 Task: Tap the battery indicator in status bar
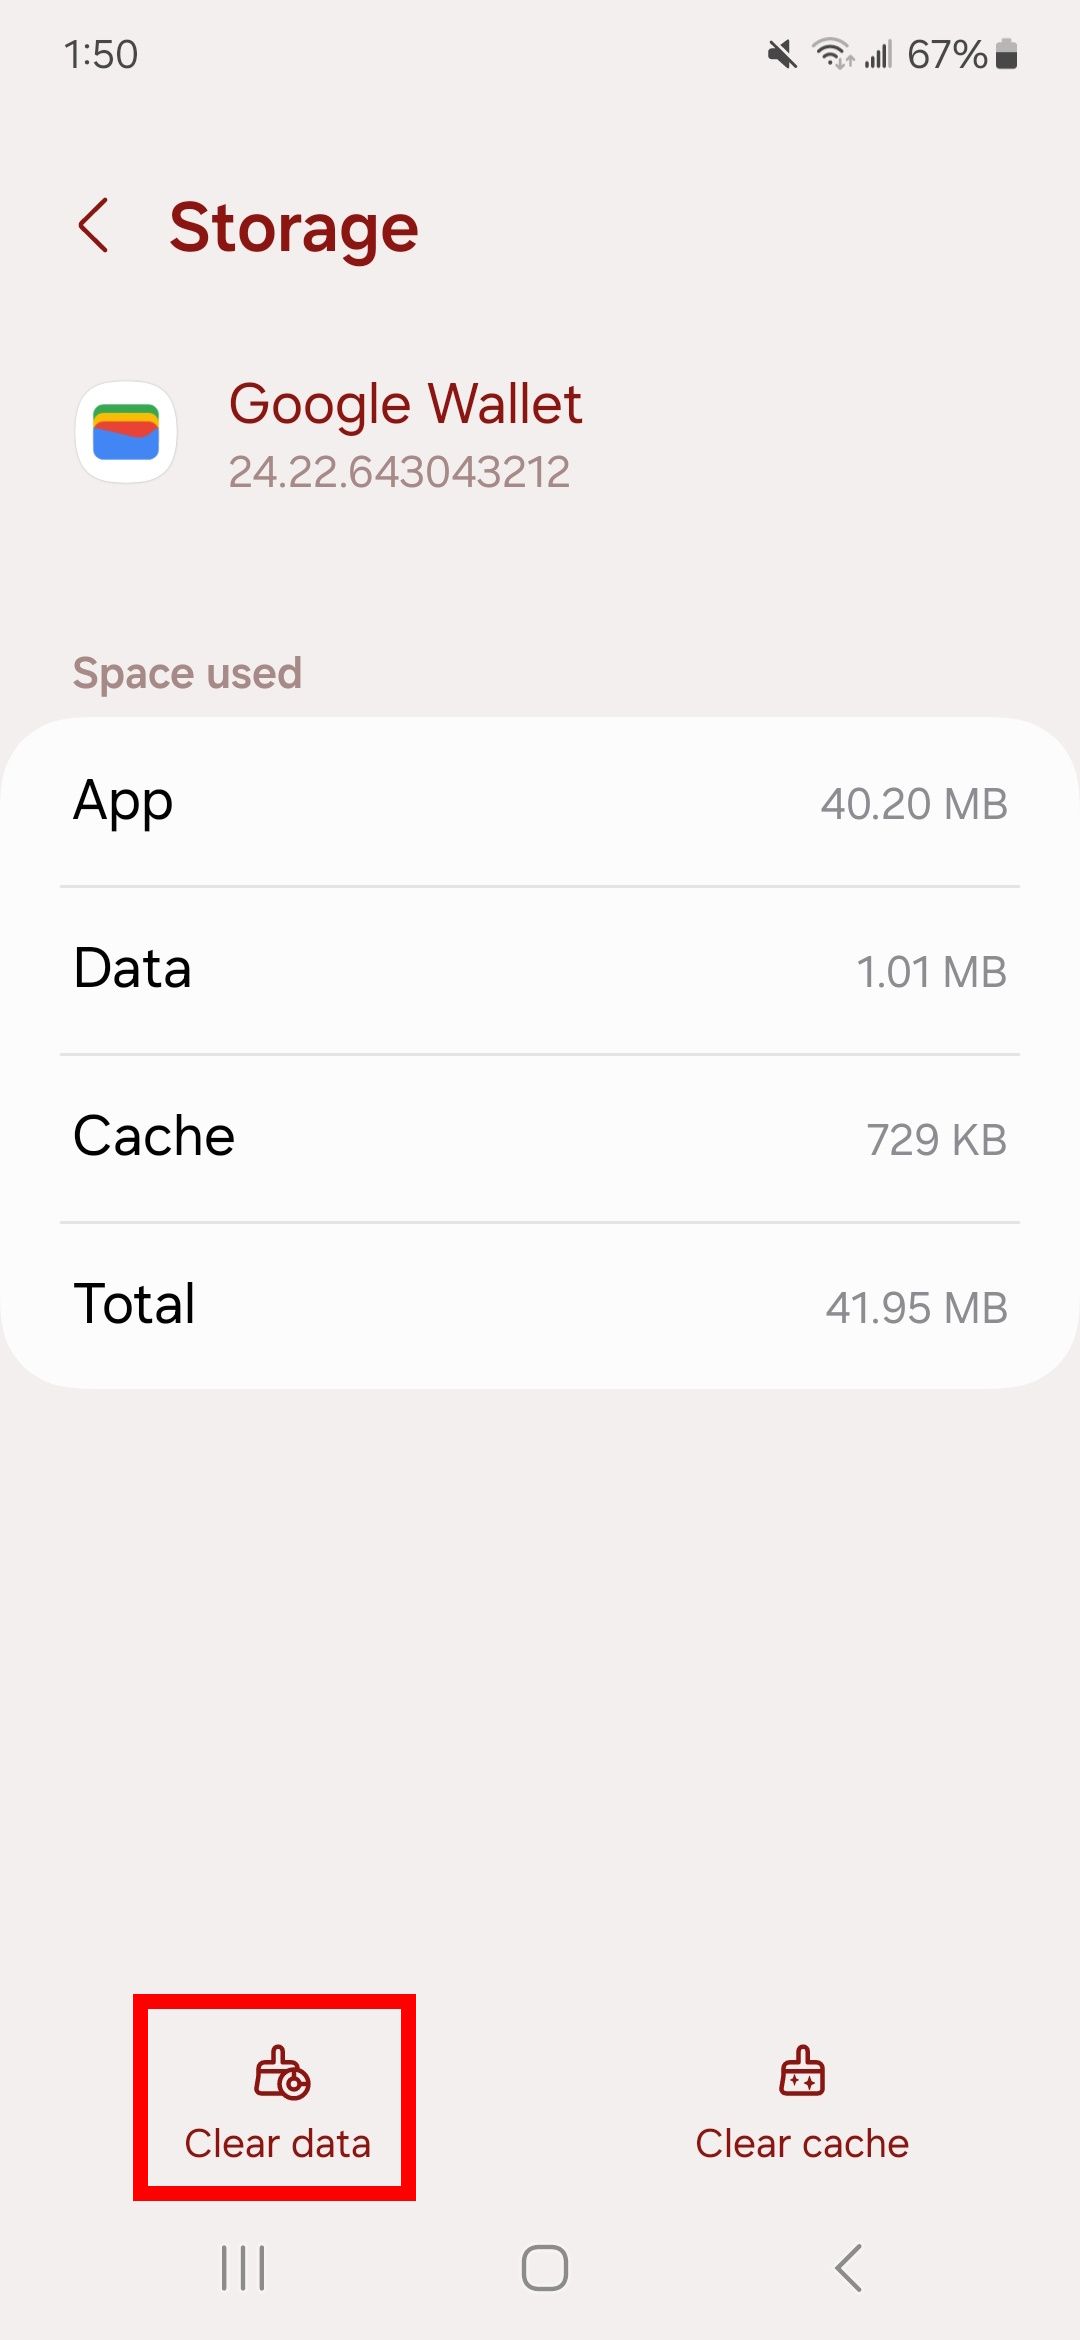click(1007, 54)
